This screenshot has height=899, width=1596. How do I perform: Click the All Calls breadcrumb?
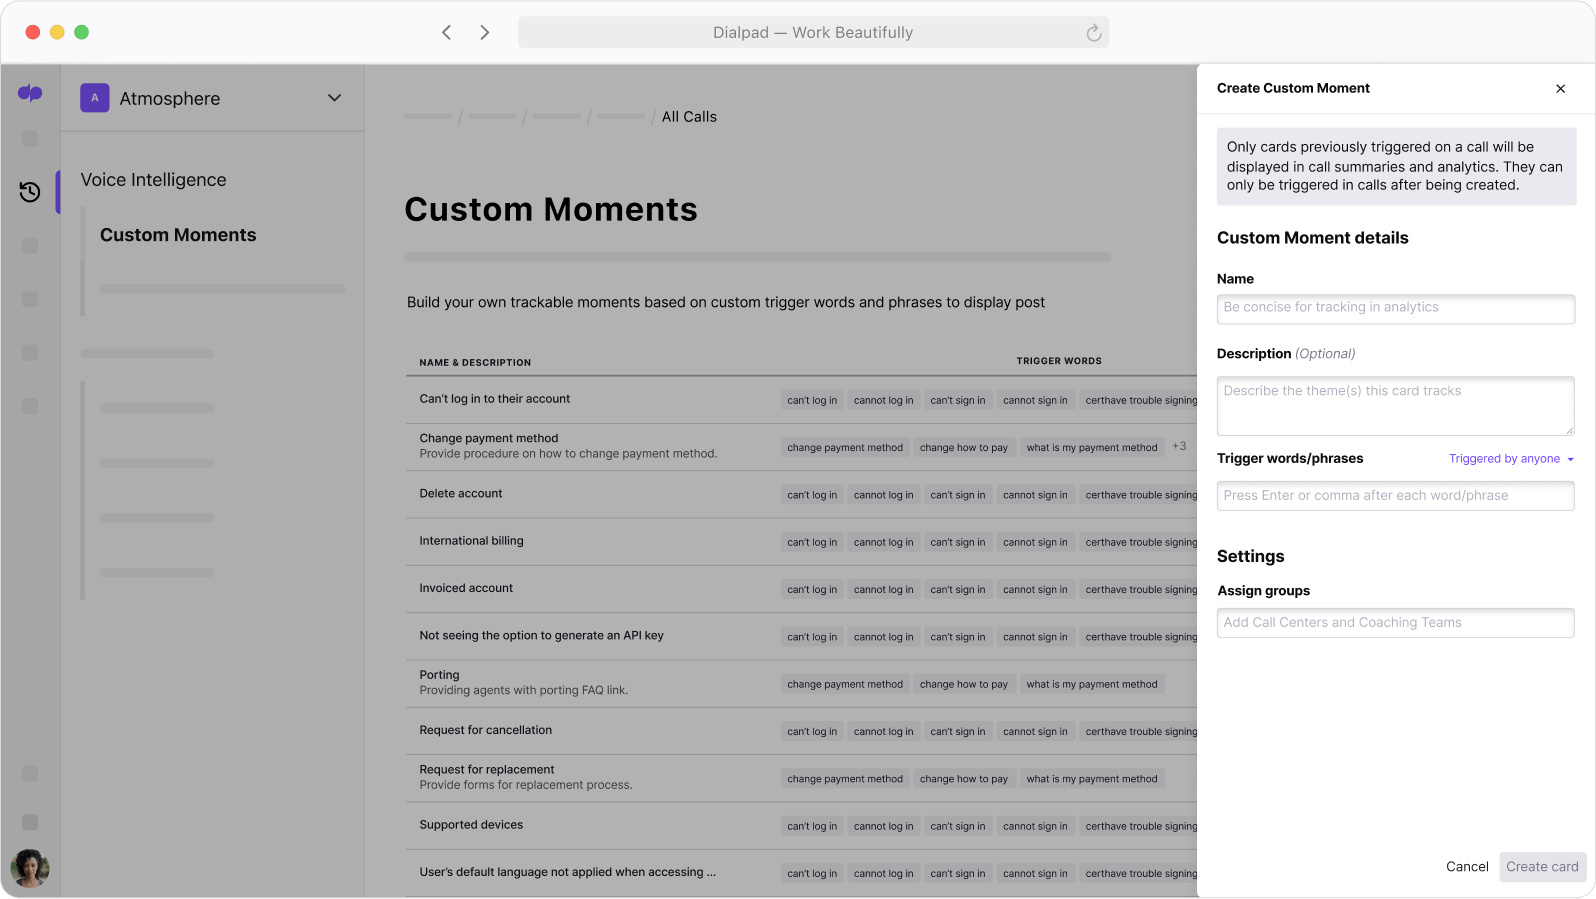(689, 117)
